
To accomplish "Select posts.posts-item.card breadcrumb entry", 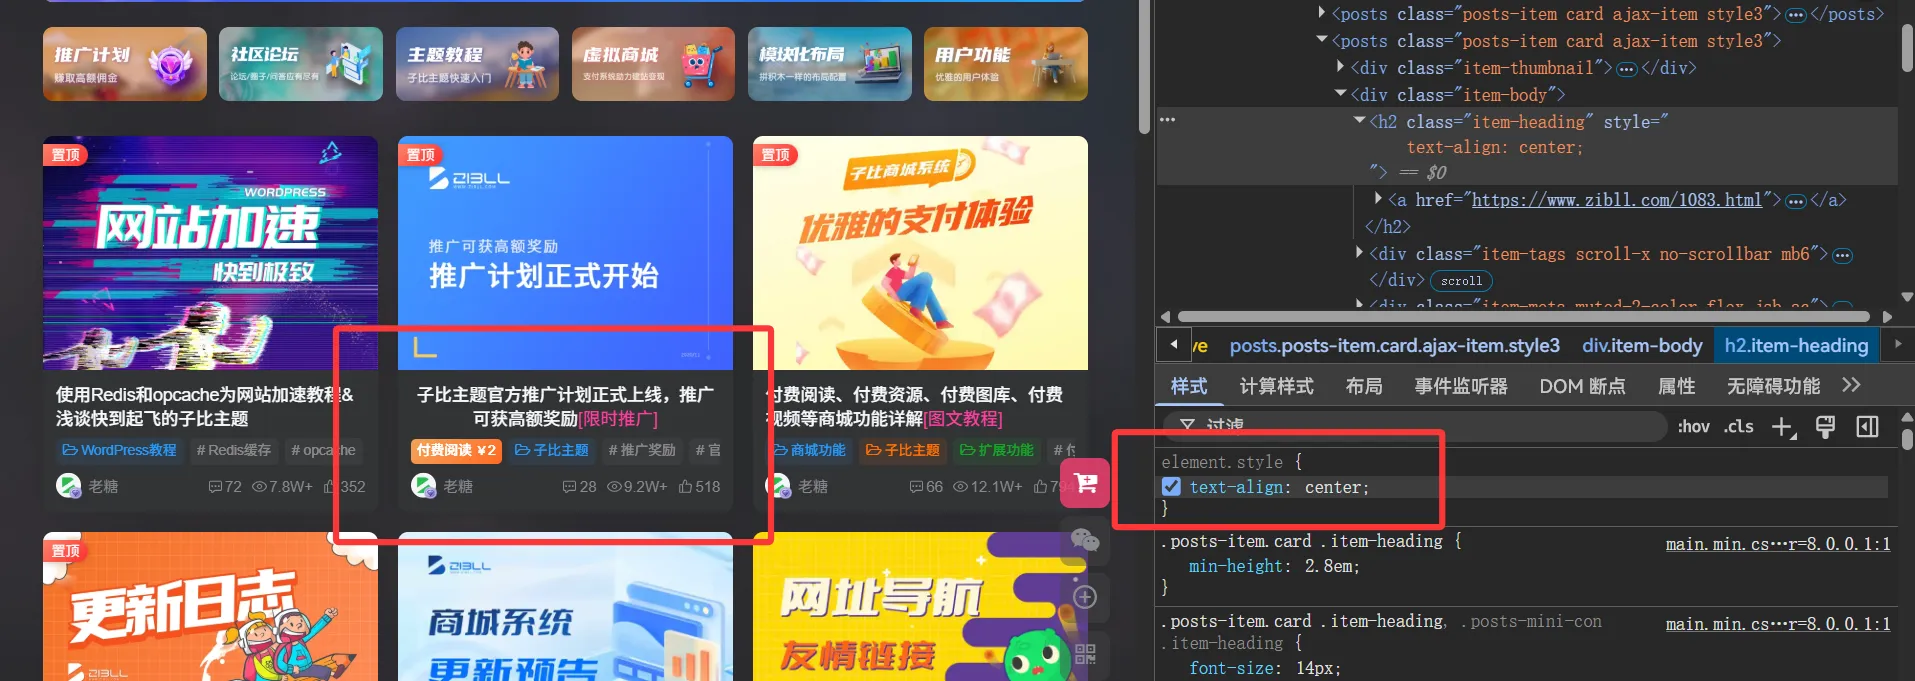I will coord(1394,346).
